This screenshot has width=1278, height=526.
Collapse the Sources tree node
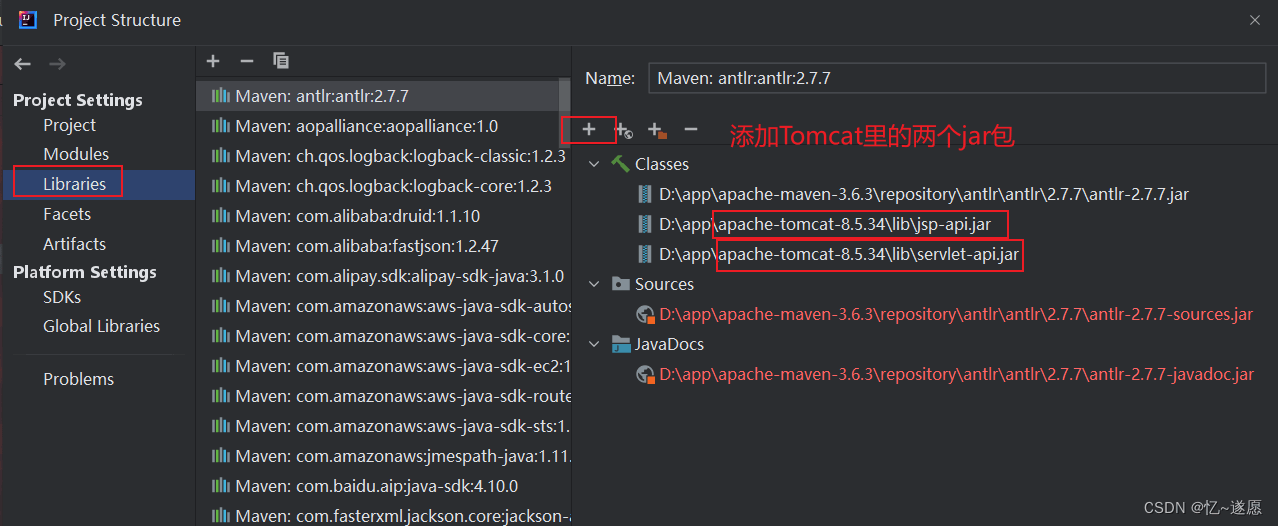point(594,284)
